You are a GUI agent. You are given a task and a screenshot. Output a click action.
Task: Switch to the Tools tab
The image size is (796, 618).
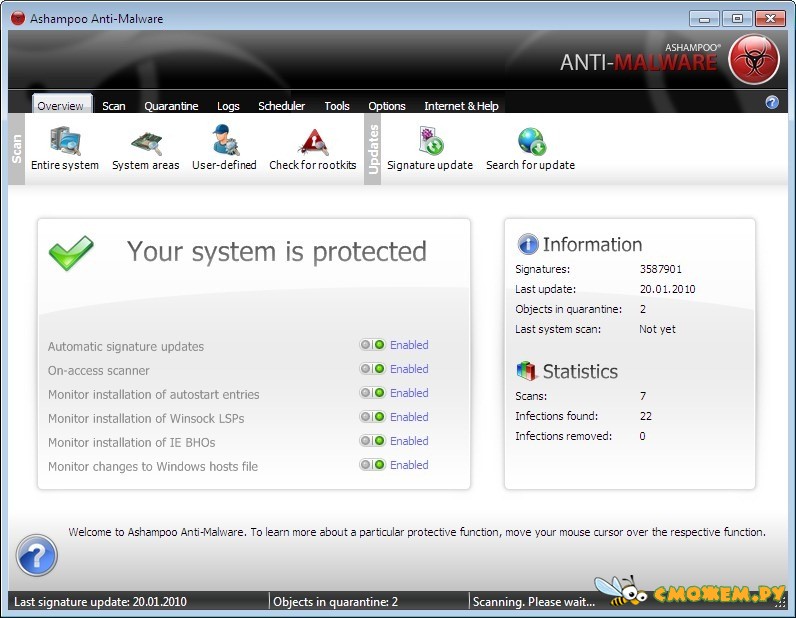tap(337, 106)
